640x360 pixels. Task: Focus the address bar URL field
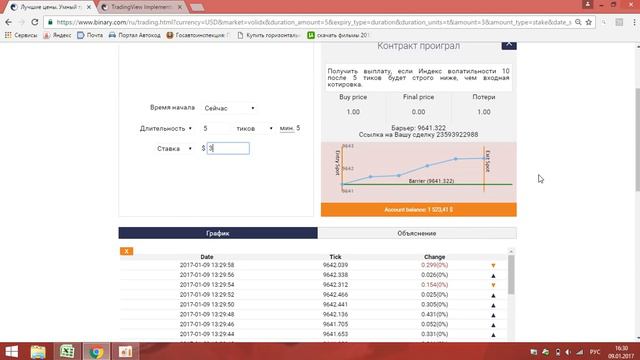313,22
